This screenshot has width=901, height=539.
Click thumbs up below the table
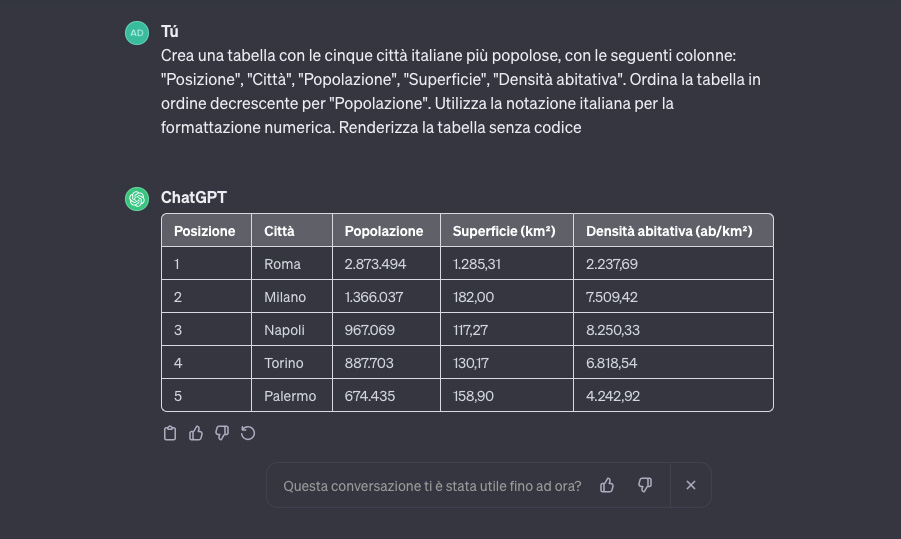click(196, 433)
